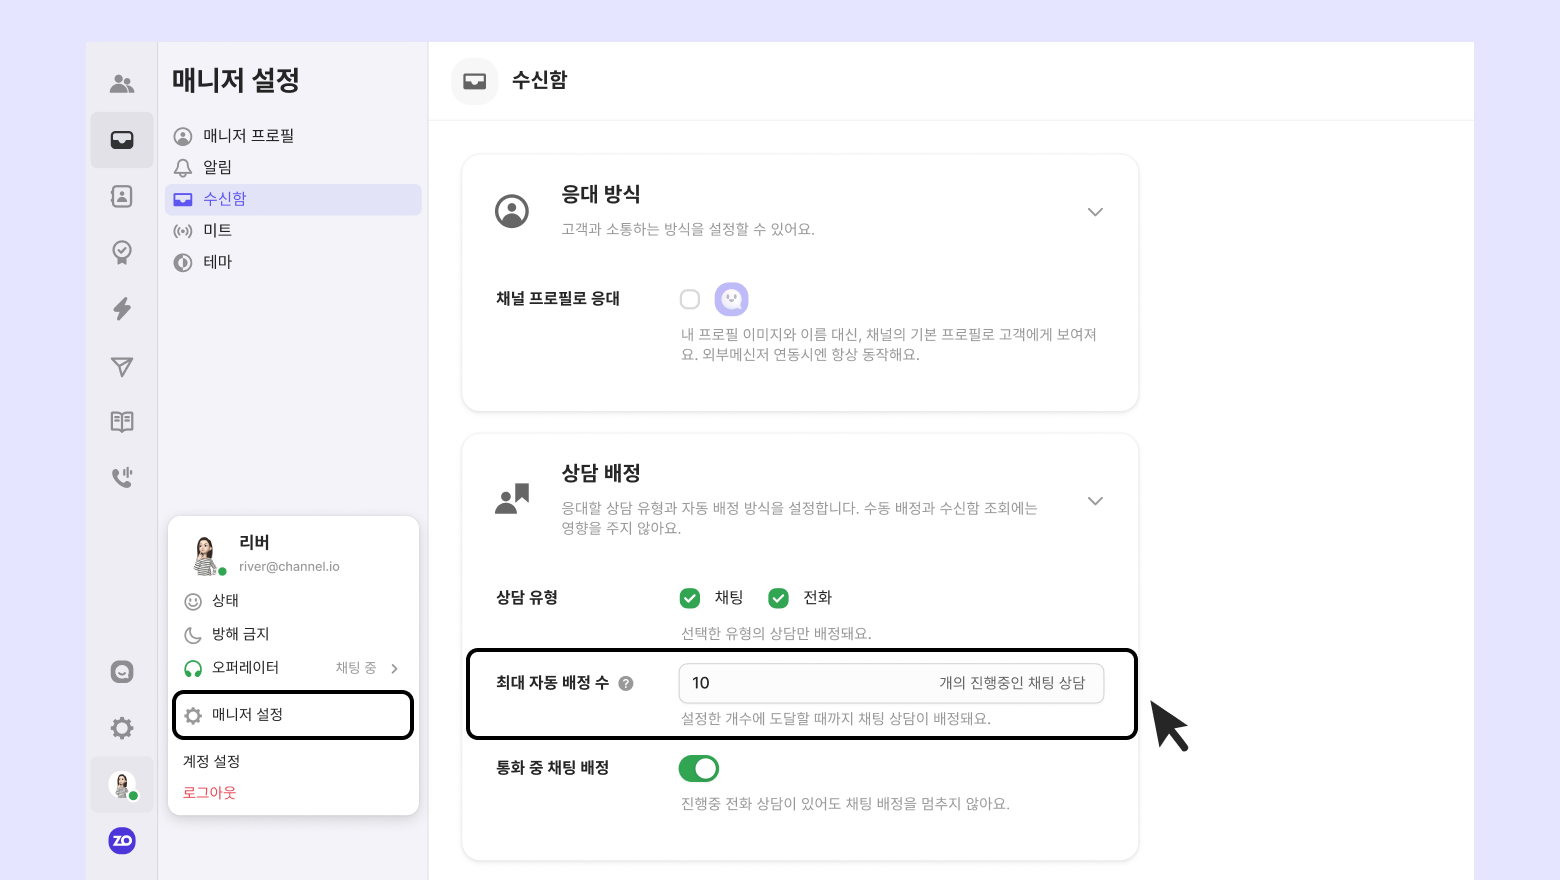Screen dimensions: 1560x880
Task: Click the contacts icon in left sidebar
Action: coord(122,196)
